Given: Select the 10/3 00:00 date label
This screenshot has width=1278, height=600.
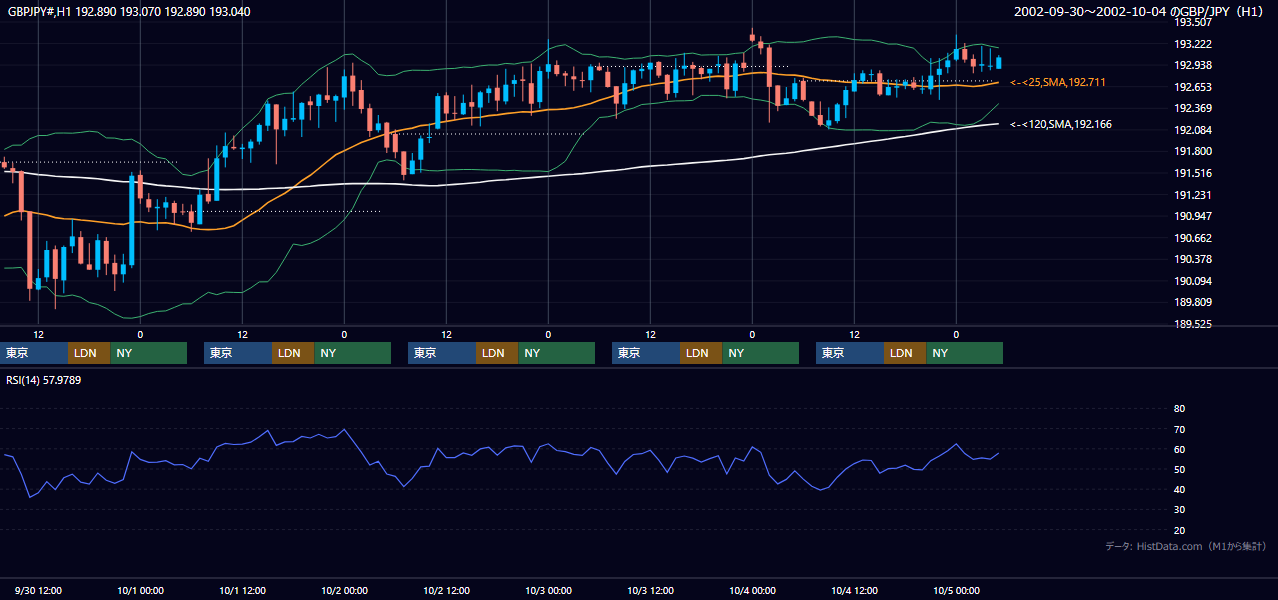Looking at the screenshot, I should point(549,591).
